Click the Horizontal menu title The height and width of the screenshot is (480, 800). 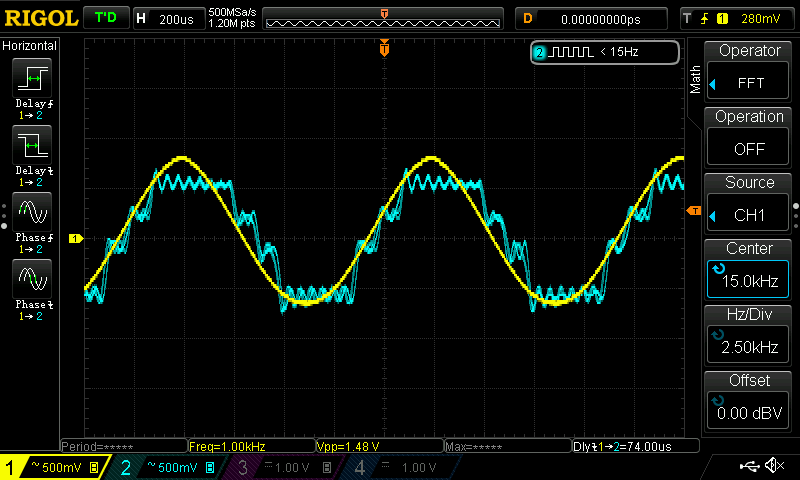tap(30, 46)
